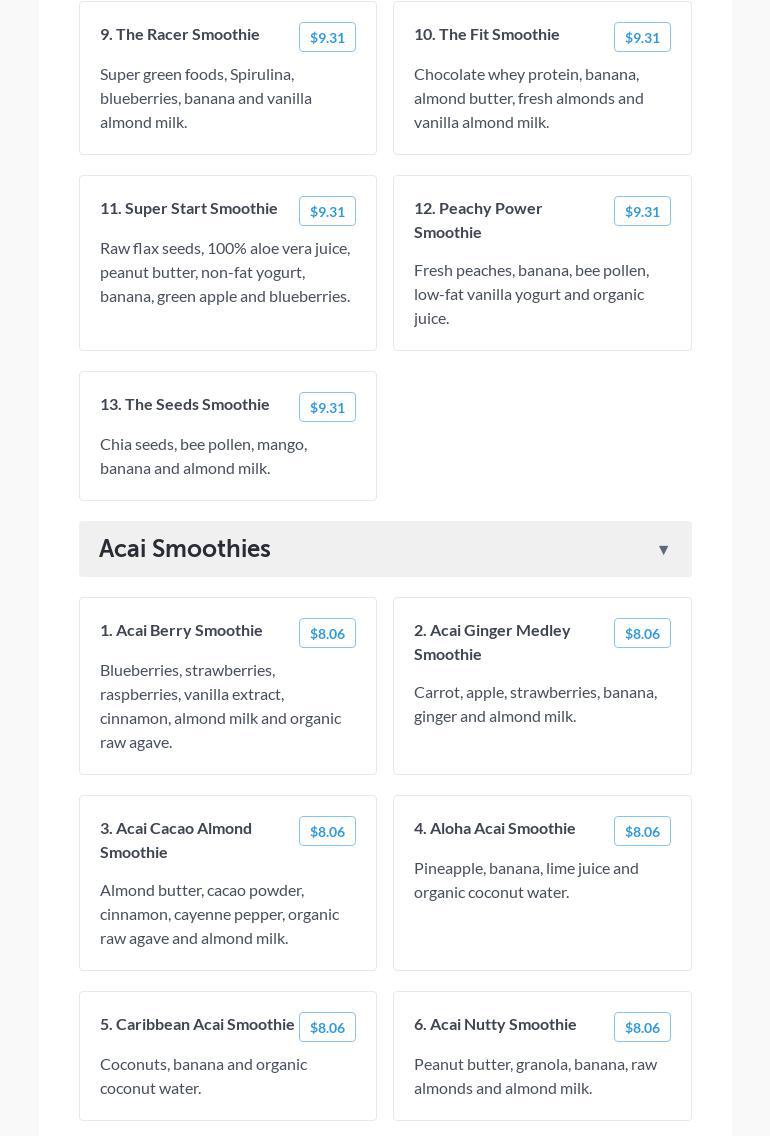Open the "1. Acai Berry Smoothie" title
770x1136 pixels.
(x=181, y=630)
